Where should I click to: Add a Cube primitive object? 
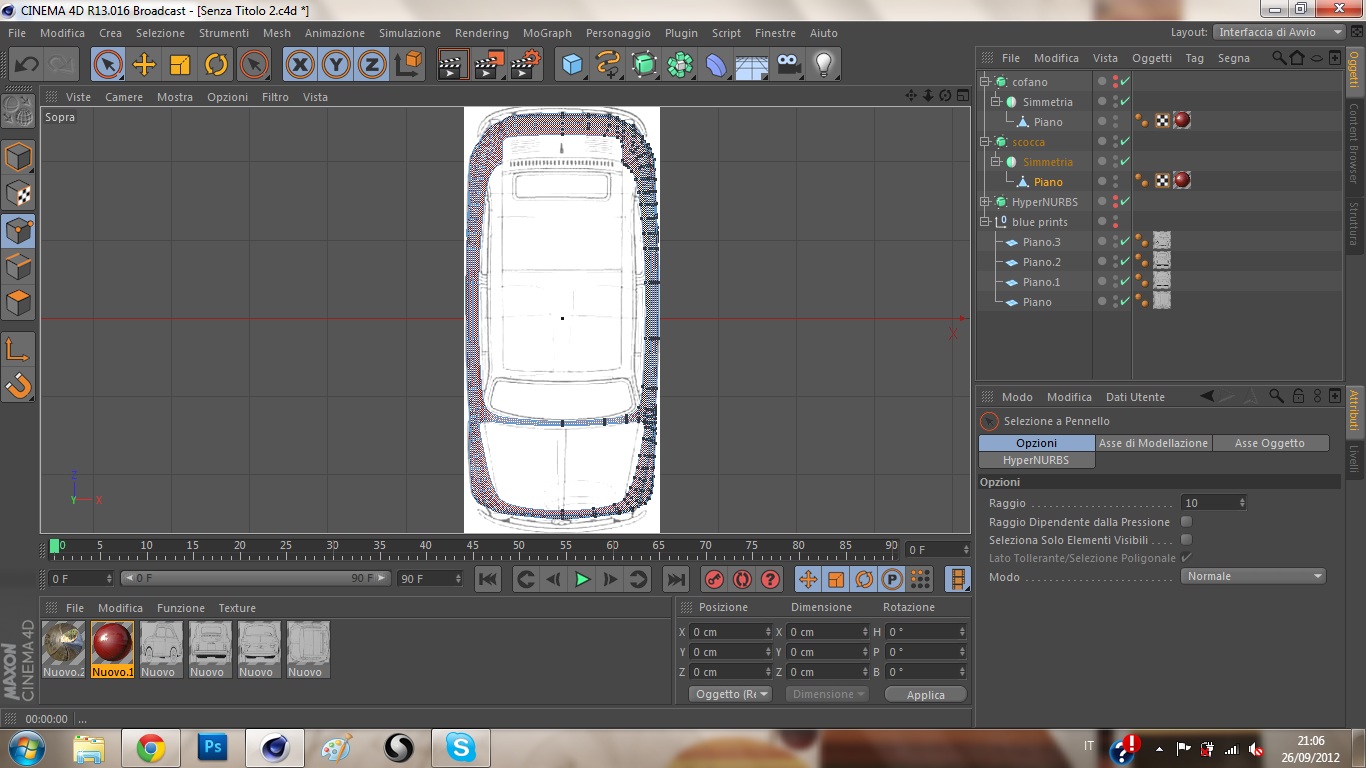[x=572, y=65]
